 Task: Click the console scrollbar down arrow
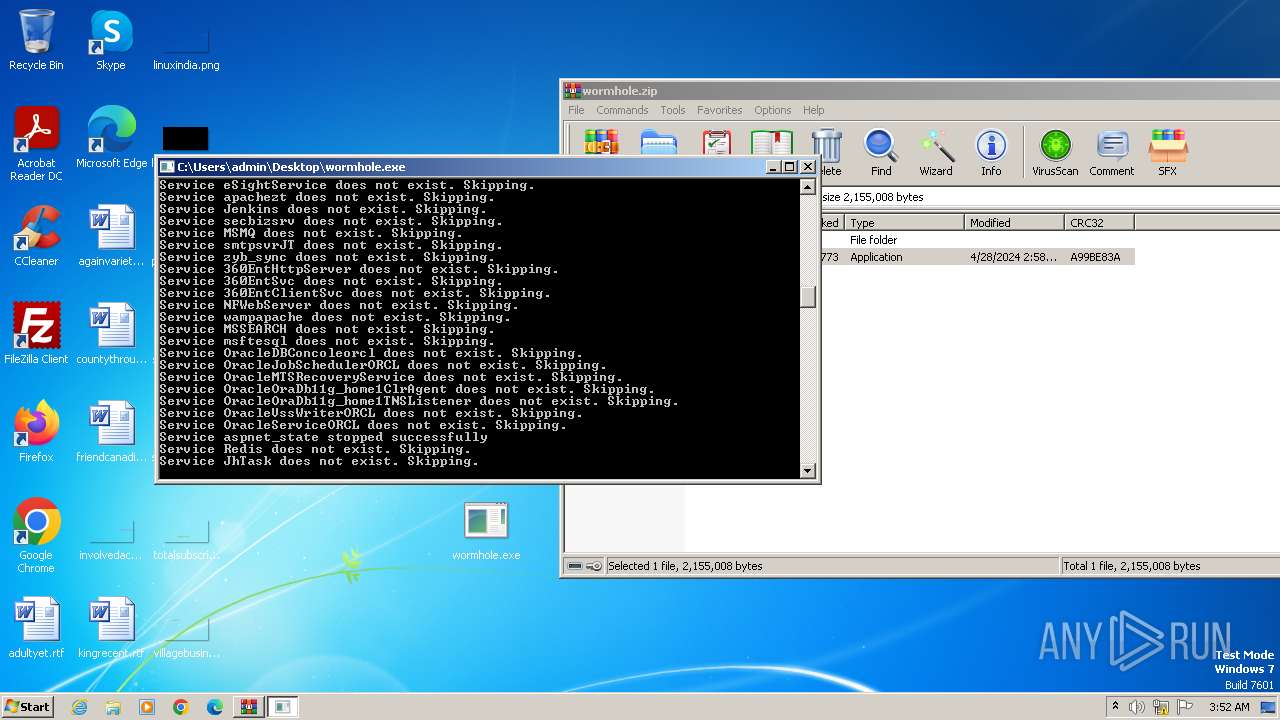[808, 470]
